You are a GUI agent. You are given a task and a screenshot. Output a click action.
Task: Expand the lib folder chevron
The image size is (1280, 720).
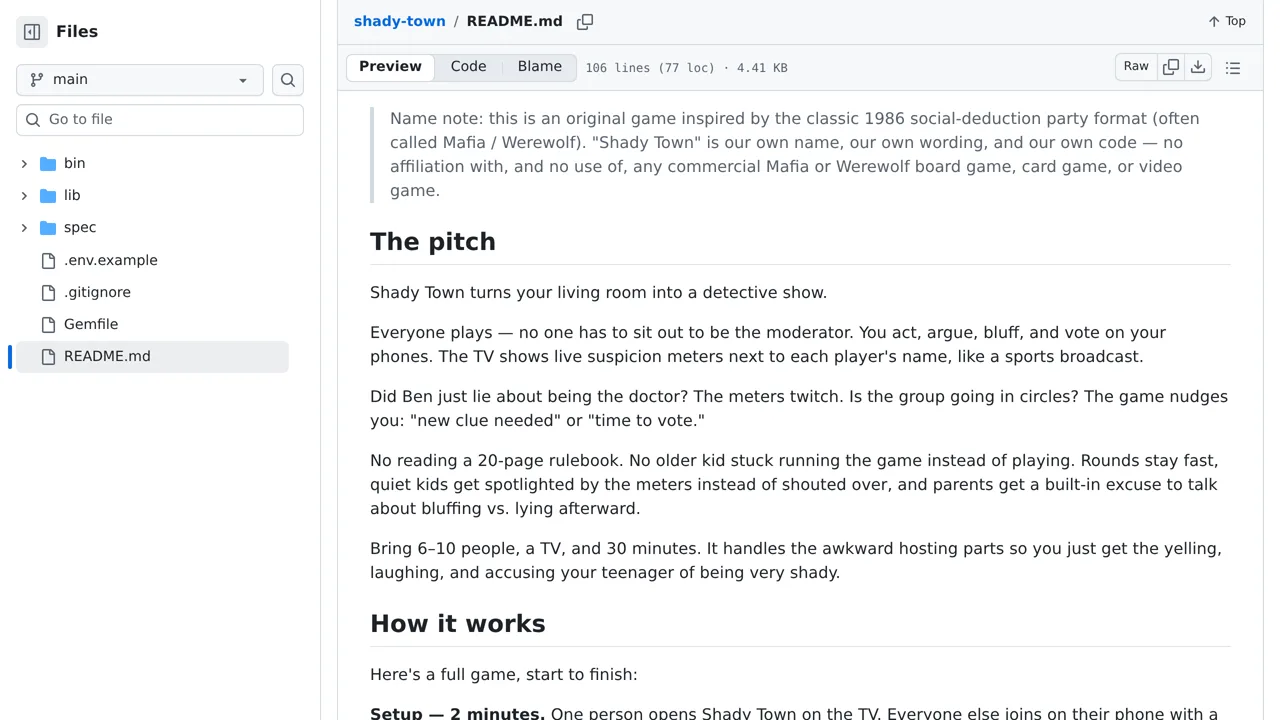click(x=24, y=196)
